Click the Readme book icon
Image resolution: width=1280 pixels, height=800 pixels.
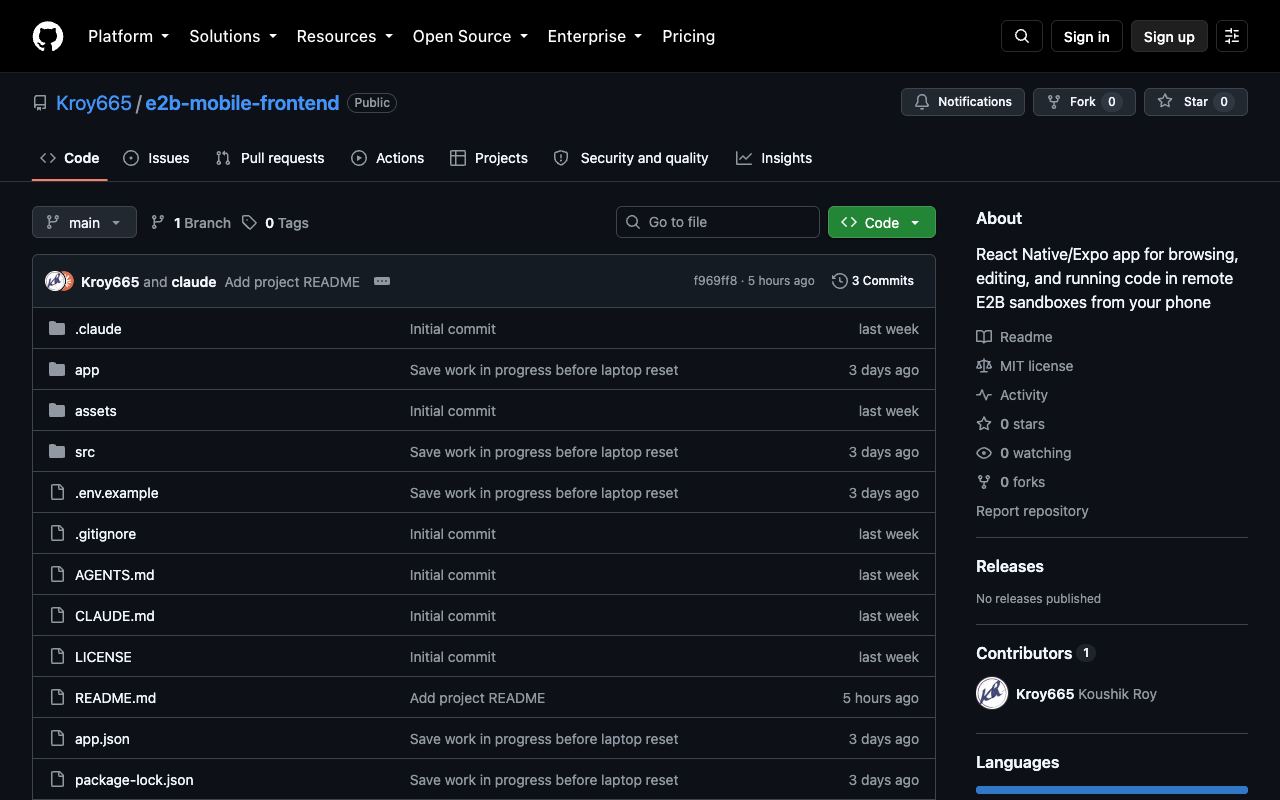[984, 337]
